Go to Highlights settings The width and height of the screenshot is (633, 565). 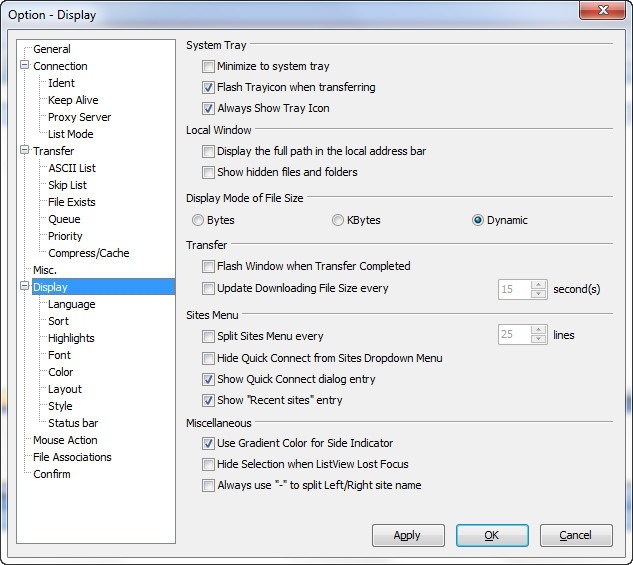click(x=71, y=338)
